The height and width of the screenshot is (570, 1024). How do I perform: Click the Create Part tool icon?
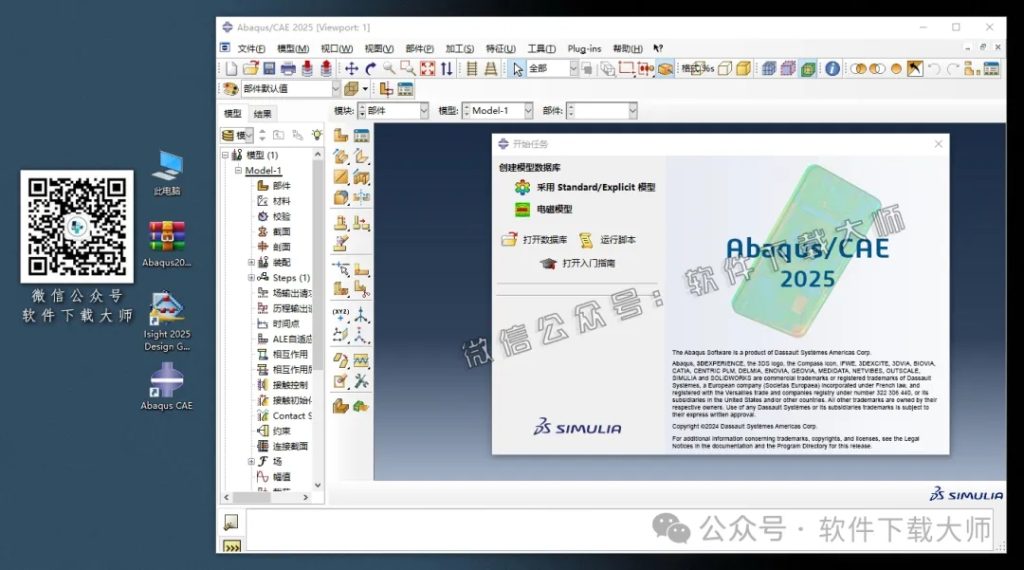tap(341, 136)
